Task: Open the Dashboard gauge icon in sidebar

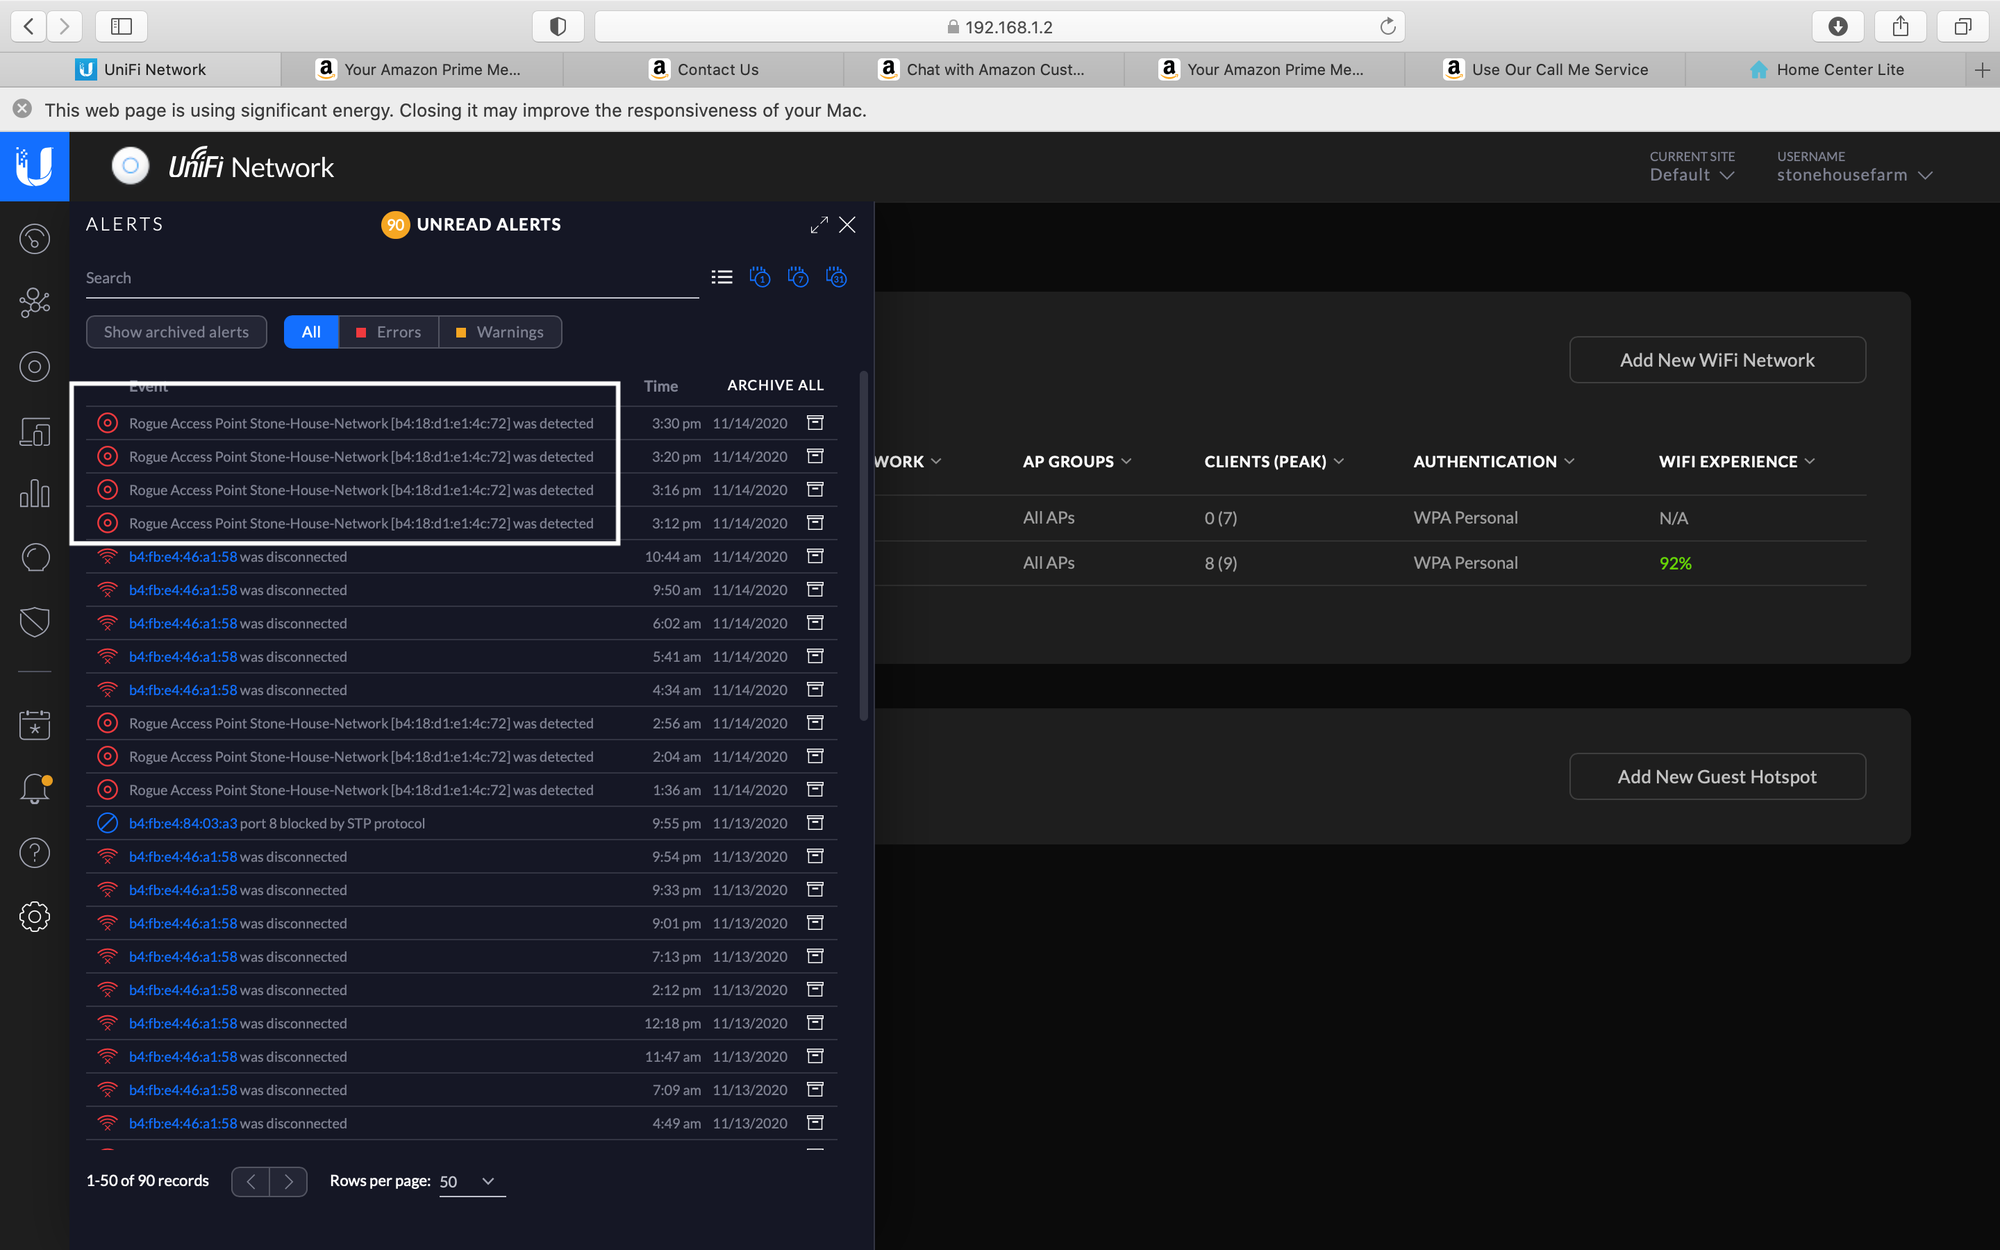Action: tap(35, 239)
